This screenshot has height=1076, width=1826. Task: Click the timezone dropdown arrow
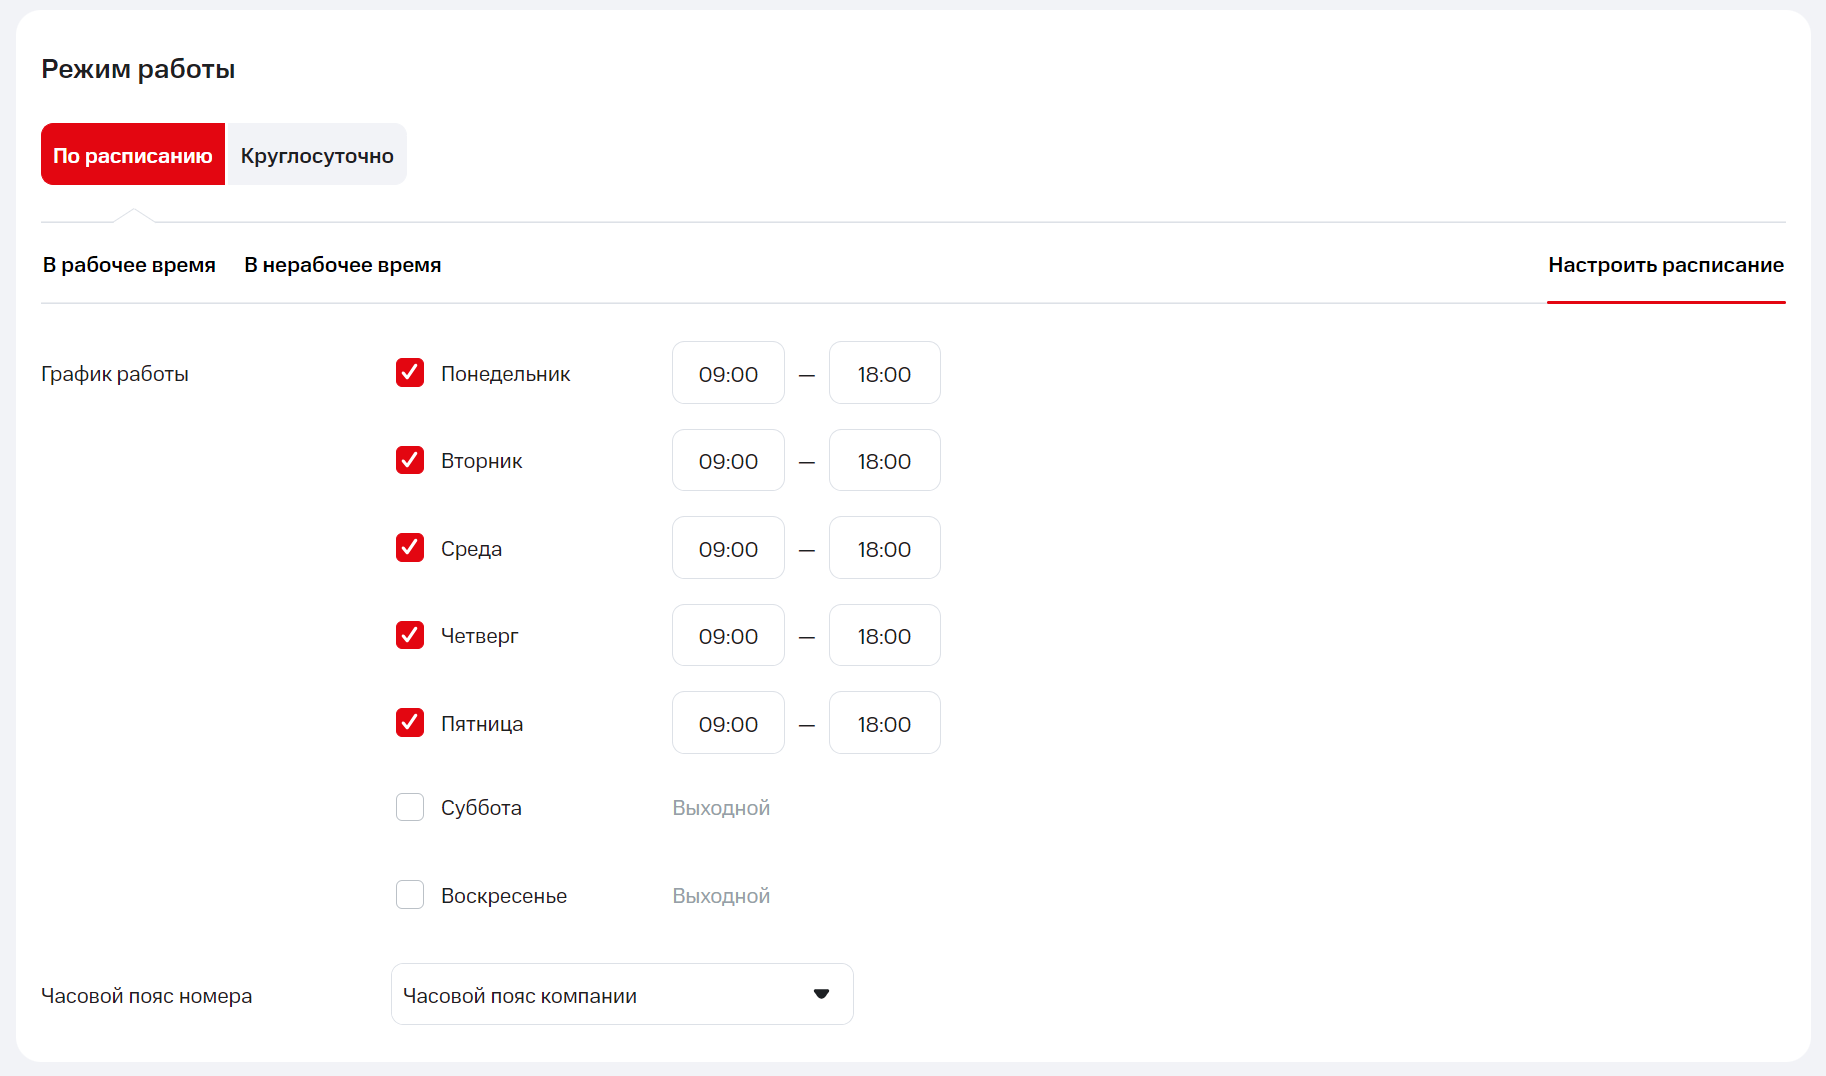tap(821, 994)
